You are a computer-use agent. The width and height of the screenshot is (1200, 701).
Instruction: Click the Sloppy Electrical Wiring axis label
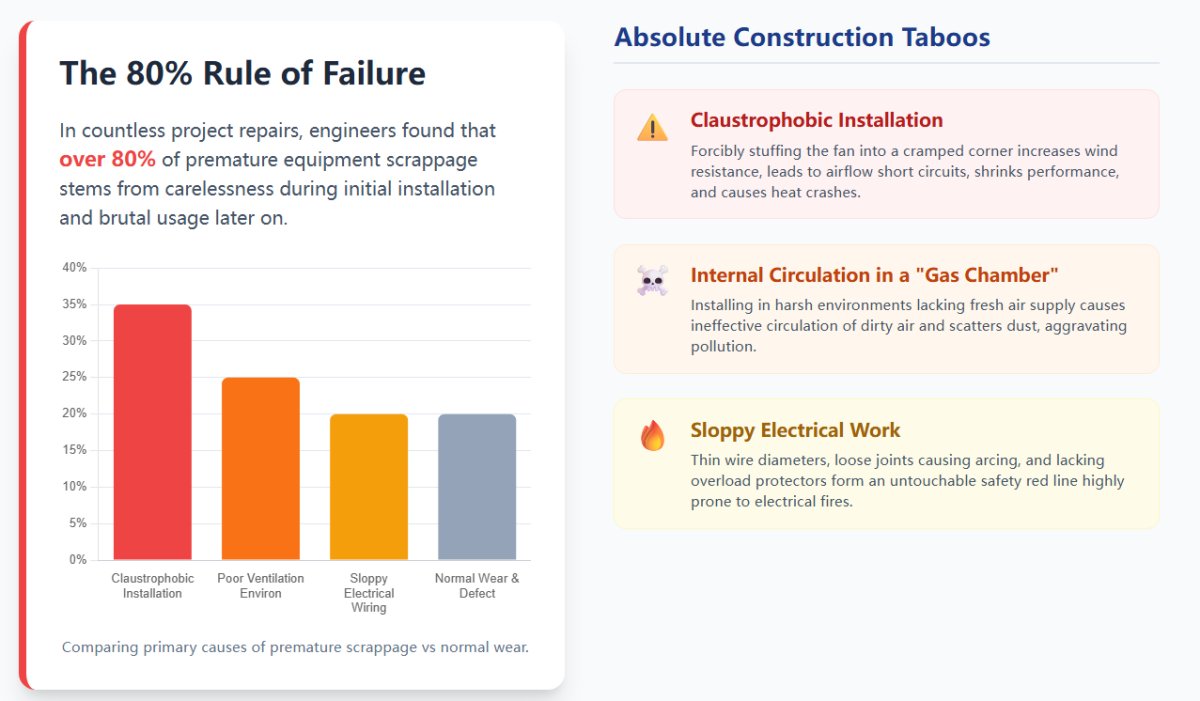pos(368,593)
